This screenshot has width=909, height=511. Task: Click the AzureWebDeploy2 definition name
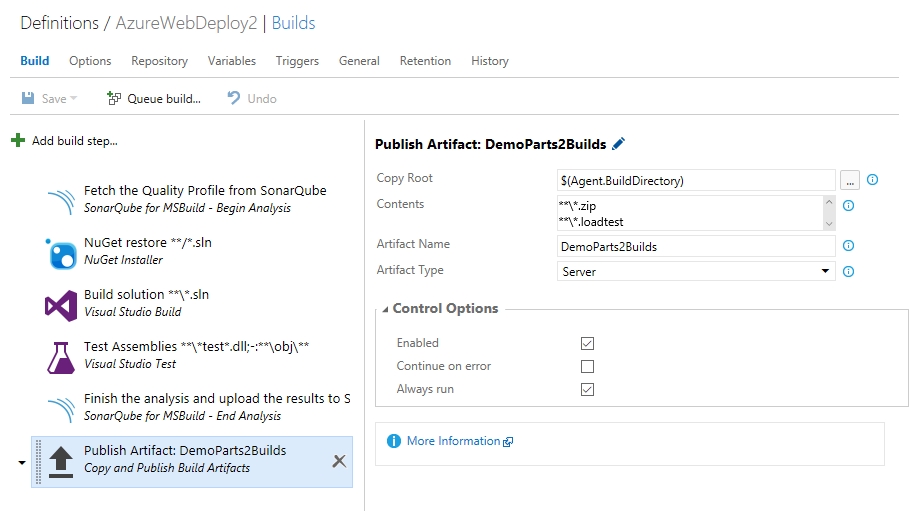click(x=186, y=23)
